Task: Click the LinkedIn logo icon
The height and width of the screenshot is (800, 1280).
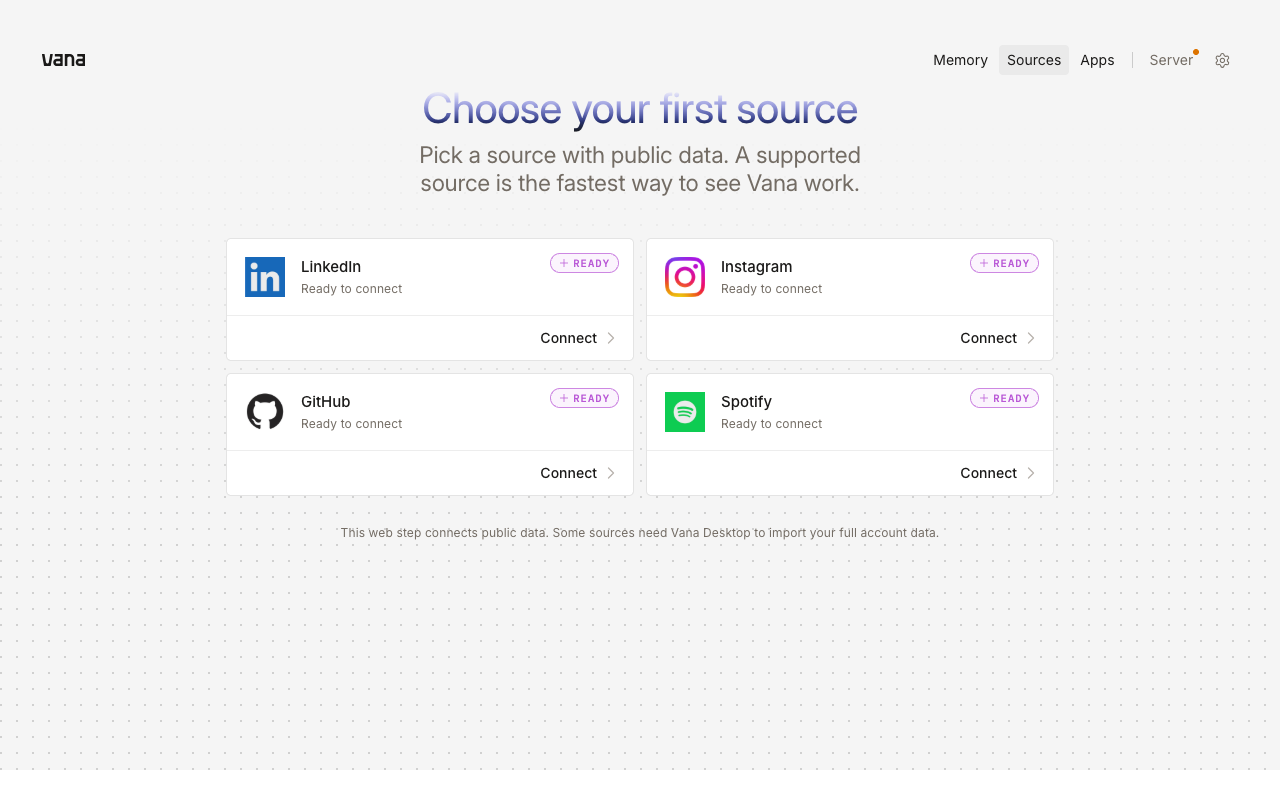Action: [265, 277]
